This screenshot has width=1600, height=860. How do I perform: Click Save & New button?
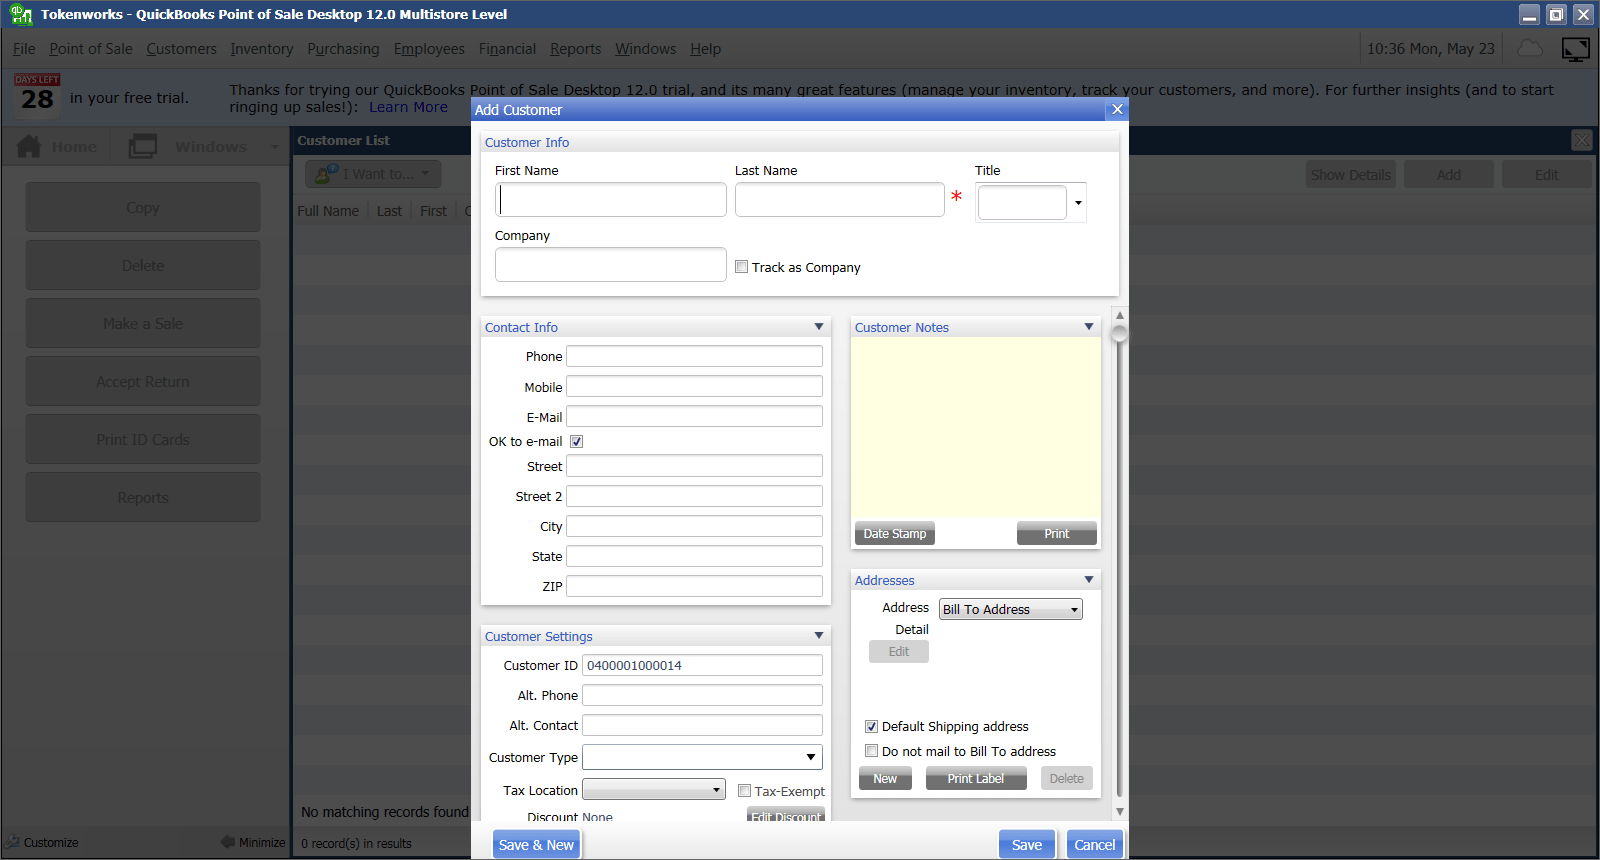tap(536, 844)
